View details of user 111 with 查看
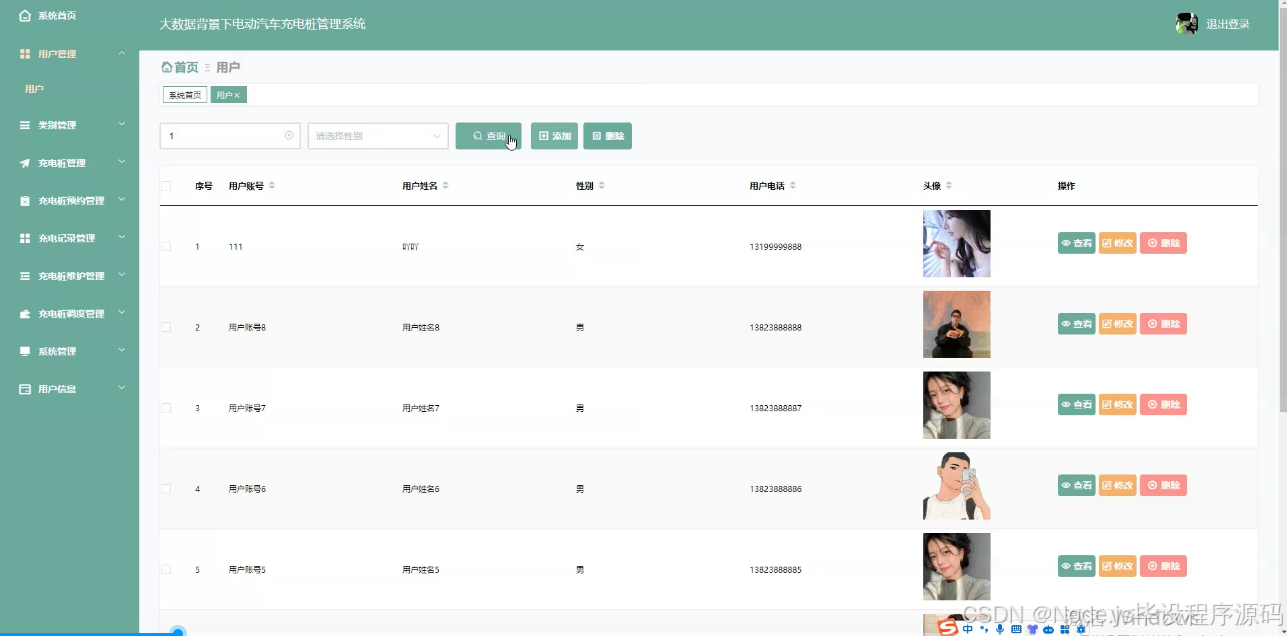Image resolution: width=1287 pixels, height=636 pixels. point(1077,243)
